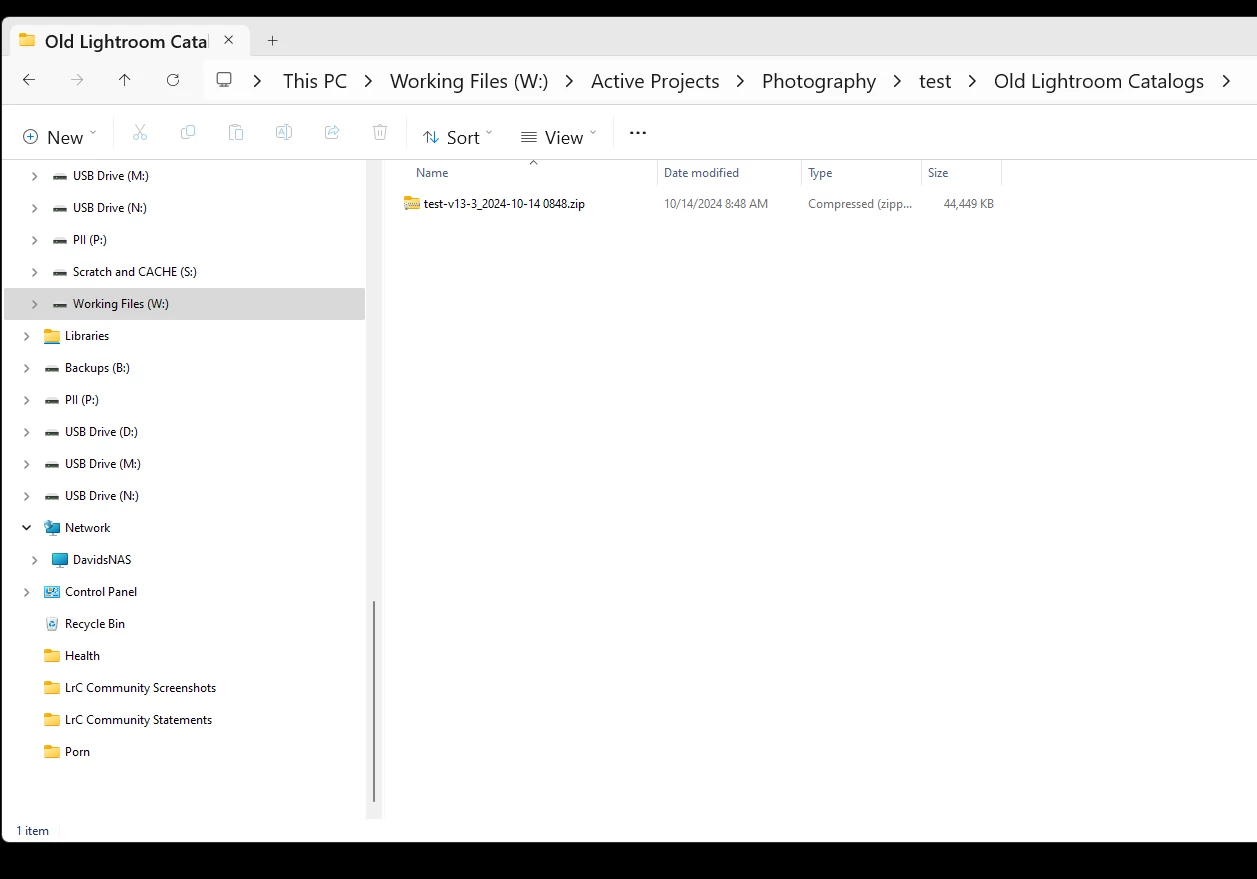
Task: Open the New item dropdown
Action: (60, 137)
